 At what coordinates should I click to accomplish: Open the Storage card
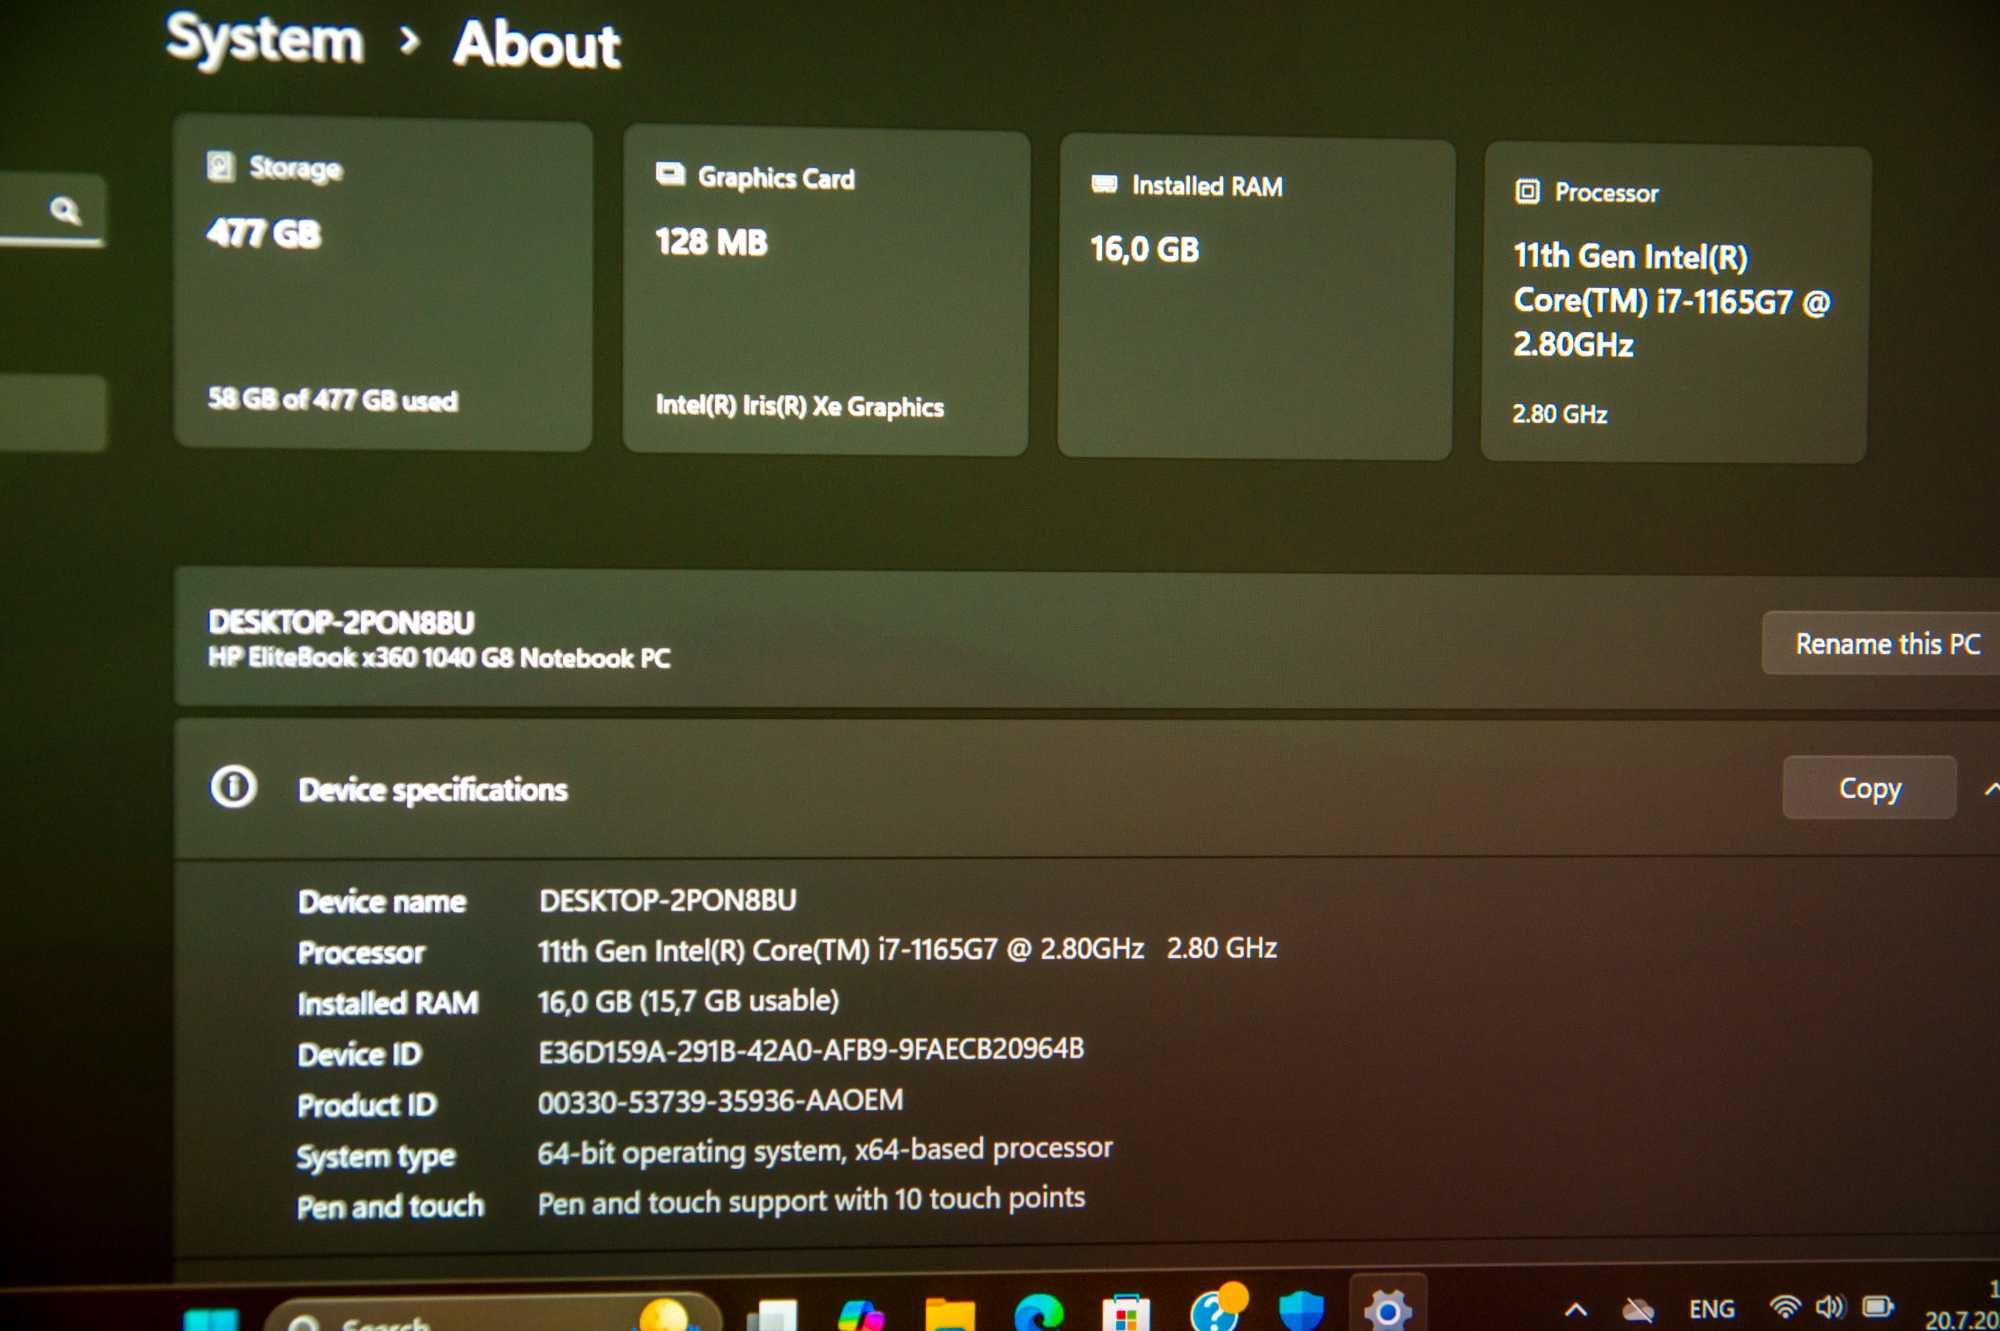pyautogui.click(x=383, y=284)
